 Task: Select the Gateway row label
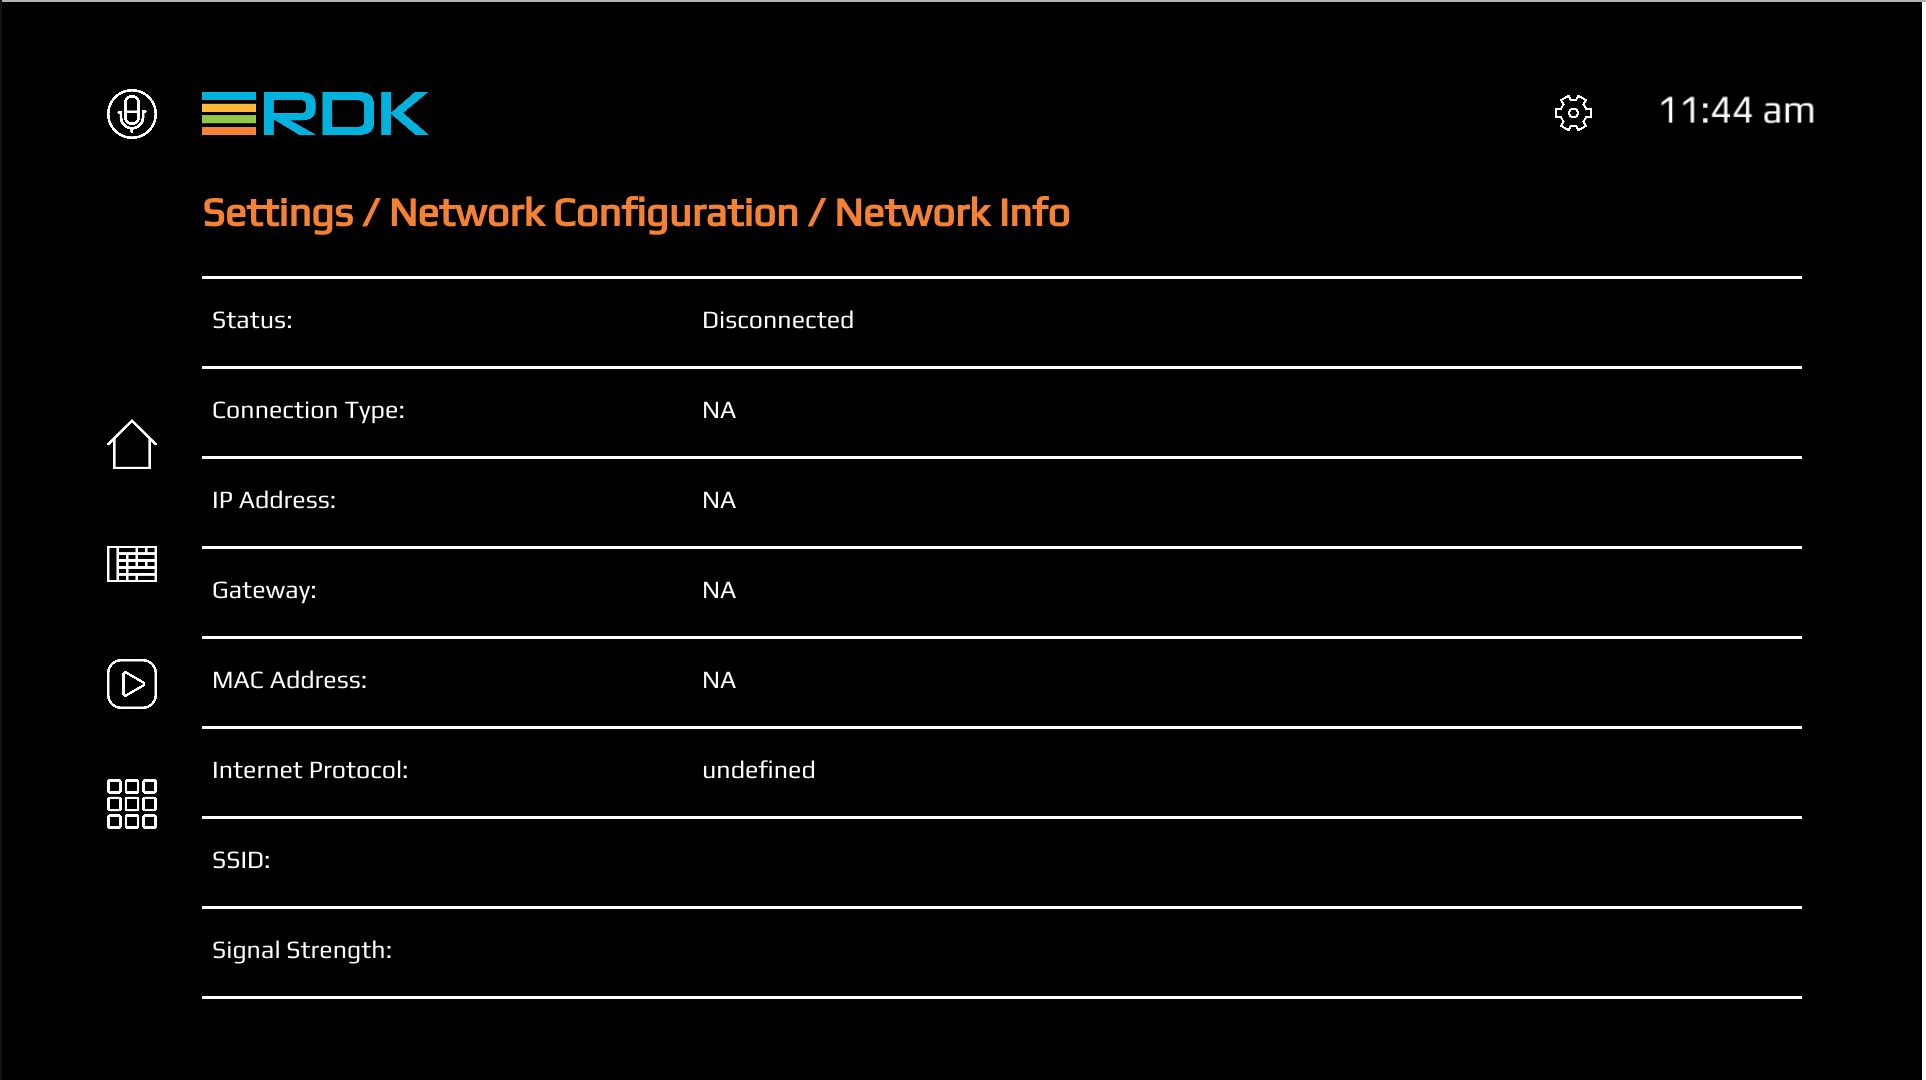point(264,590)
